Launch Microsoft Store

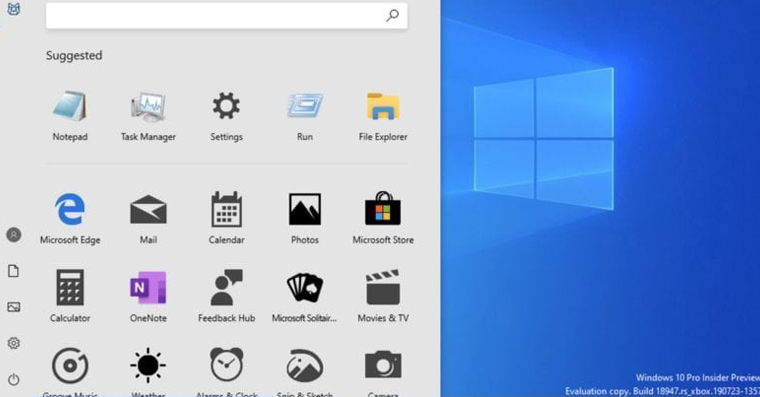[383, 218]
